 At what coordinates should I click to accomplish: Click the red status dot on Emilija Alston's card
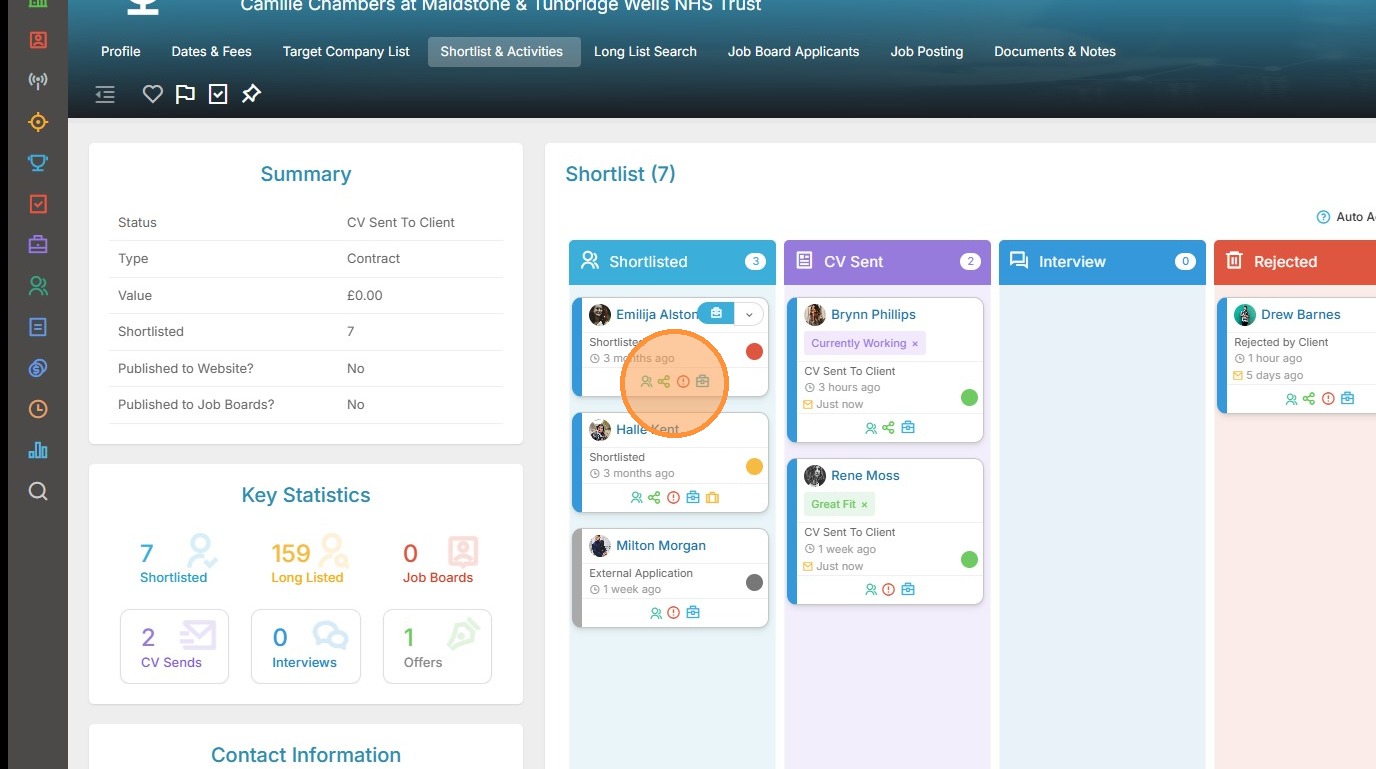pyautogui.click(x=754, y=351)
